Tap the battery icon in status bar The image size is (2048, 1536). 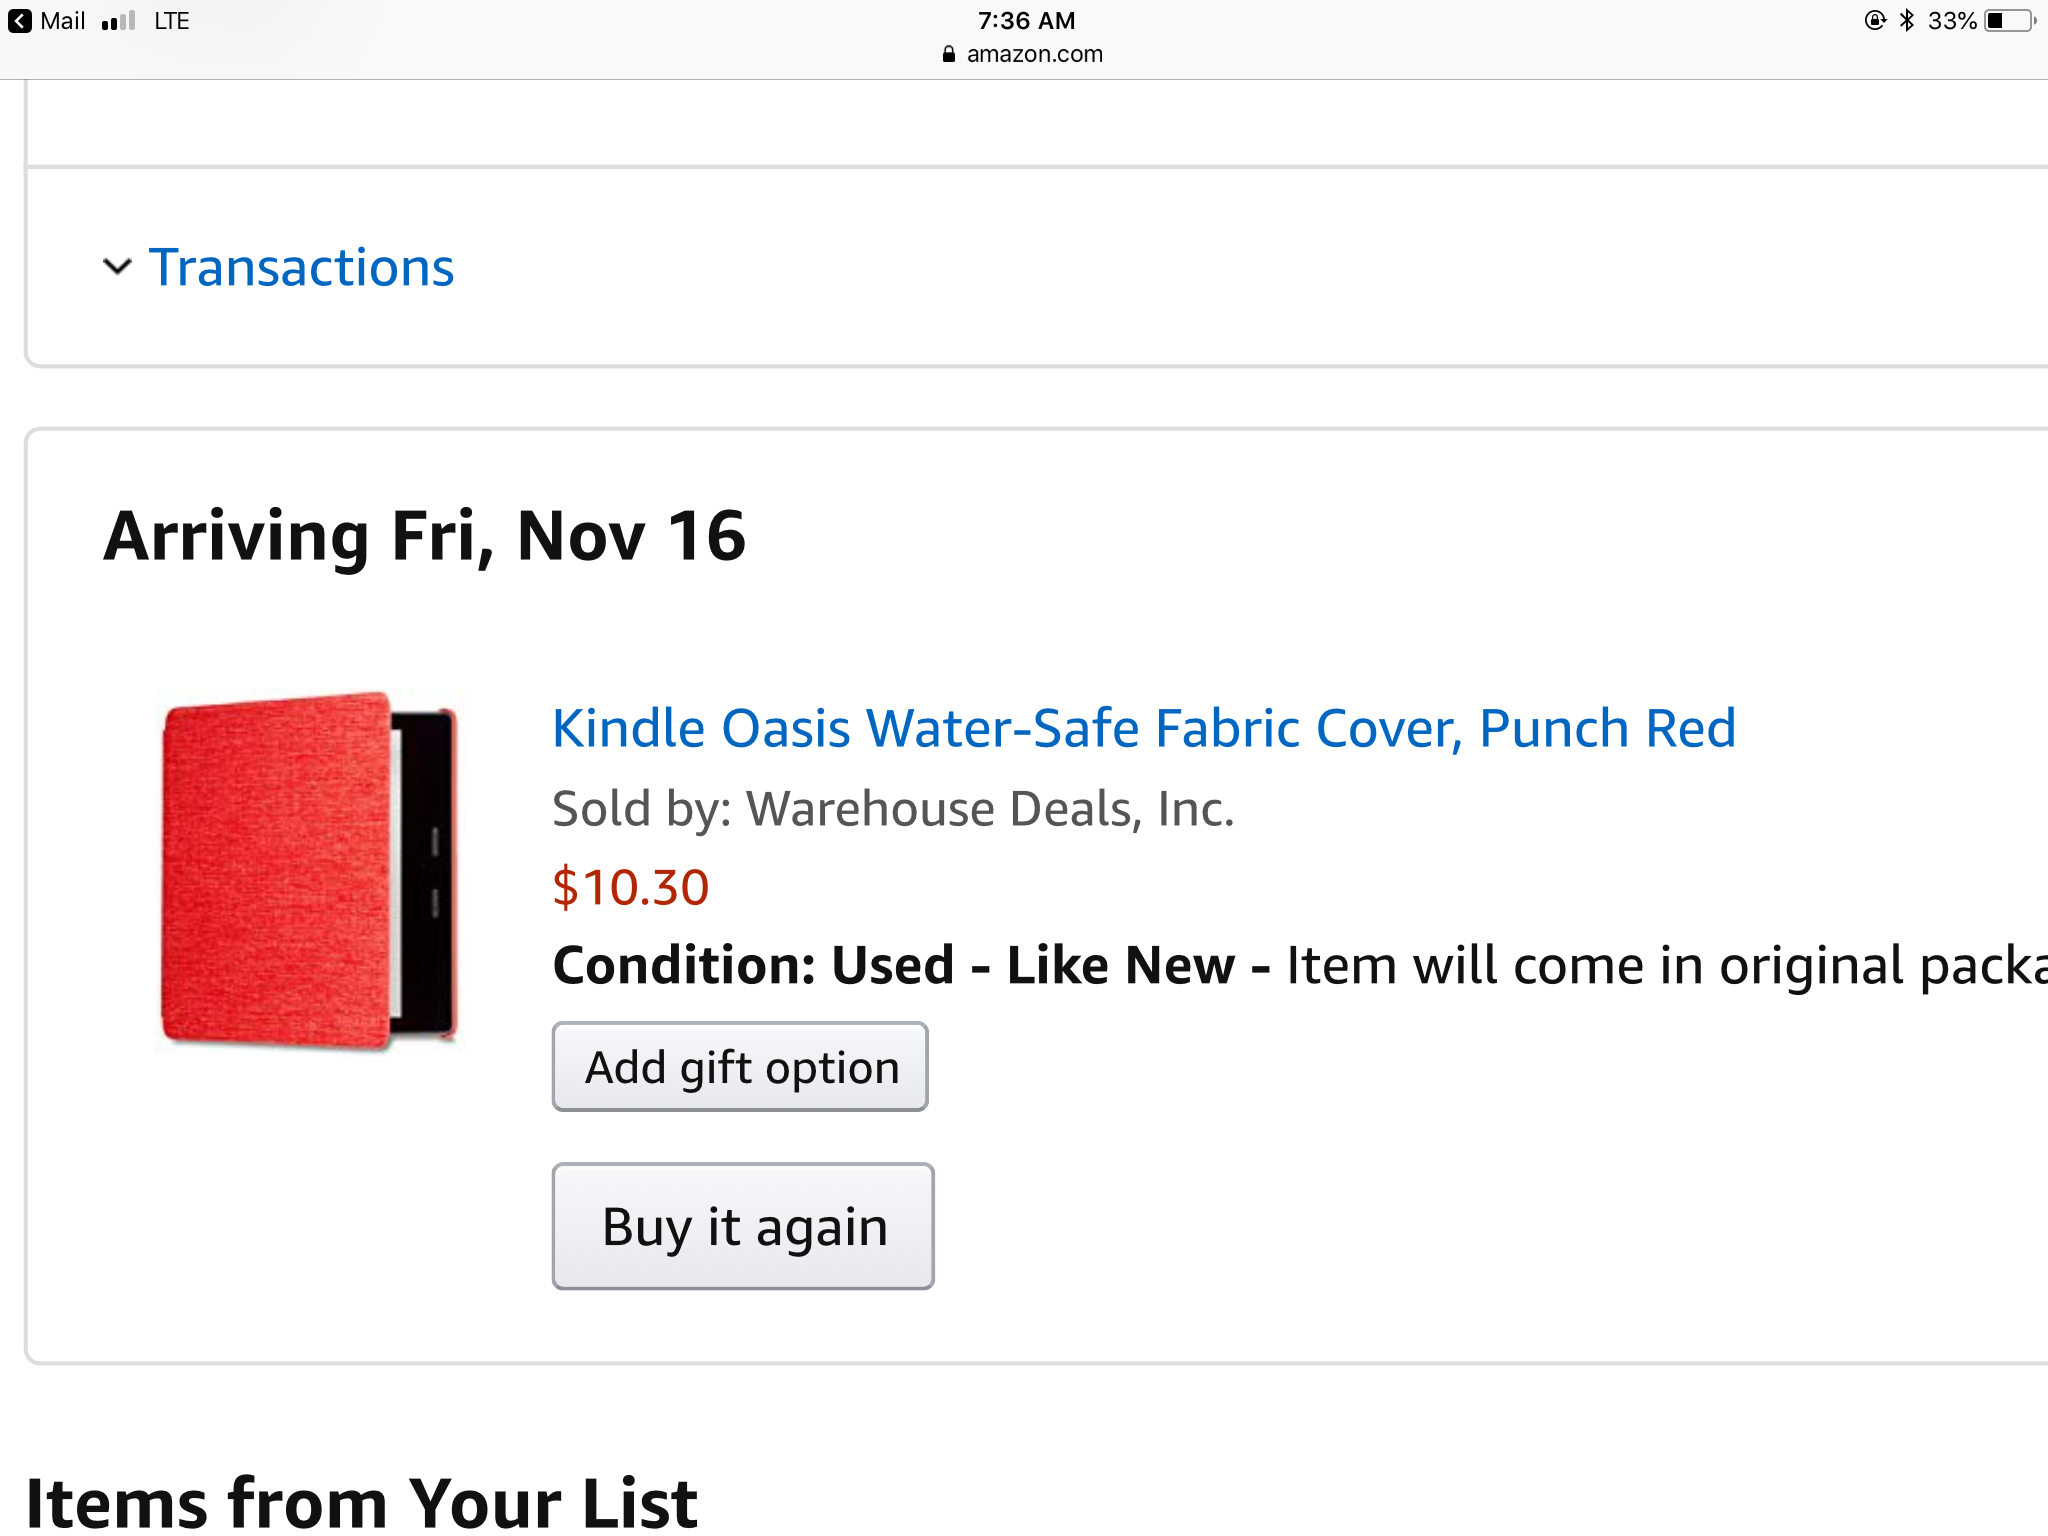(x=2009, y=21)
